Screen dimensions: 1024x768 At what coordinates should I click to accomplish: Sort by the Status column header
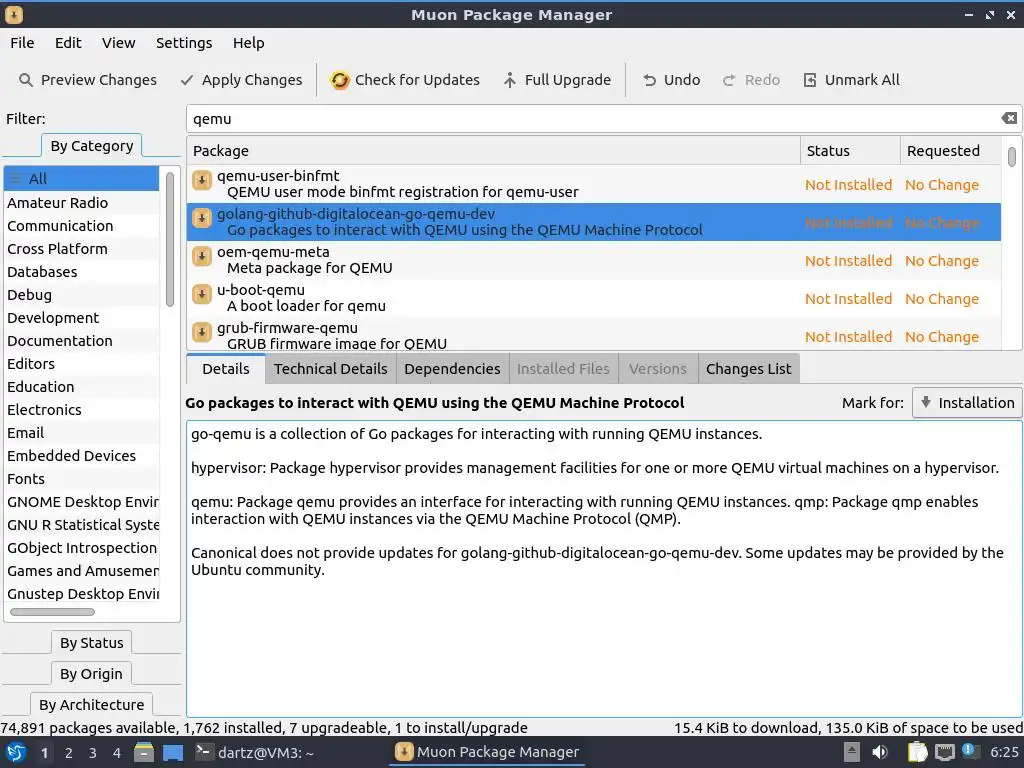click(x=850, y=151)
